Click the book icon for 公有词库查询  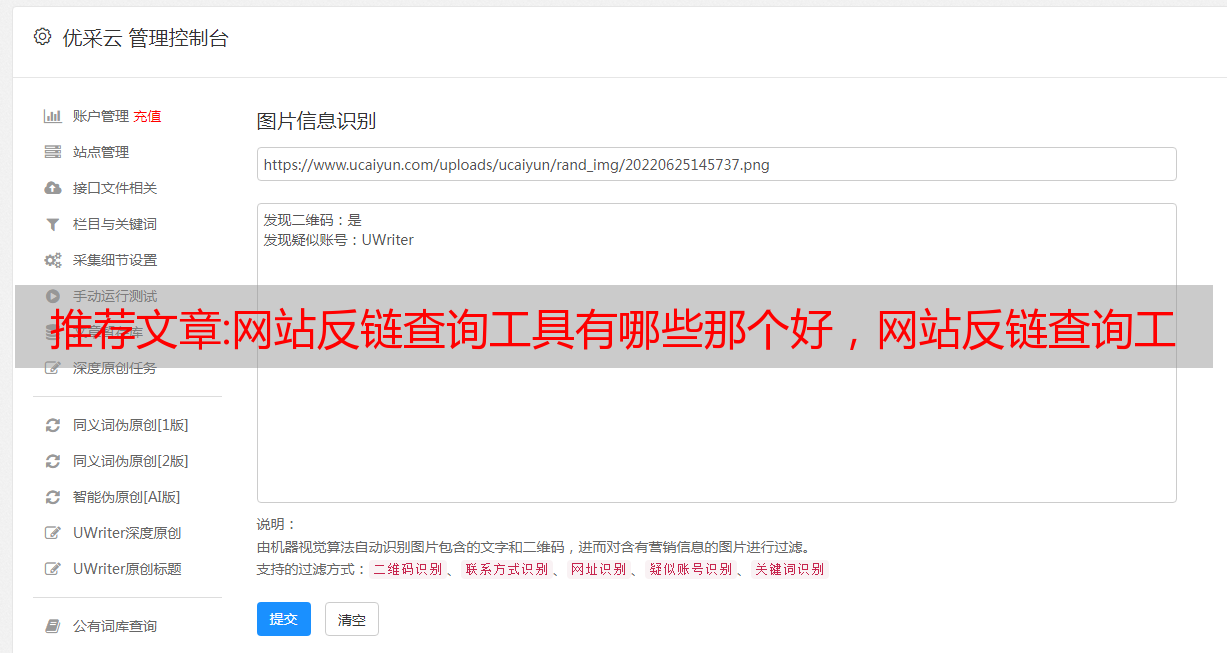pos(53,626)
